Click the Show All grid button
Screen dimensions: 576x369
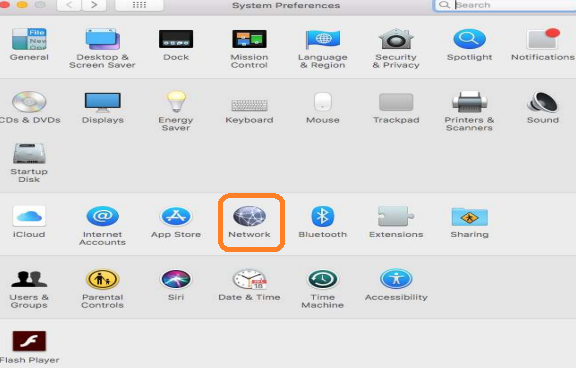tap(139, 5)
